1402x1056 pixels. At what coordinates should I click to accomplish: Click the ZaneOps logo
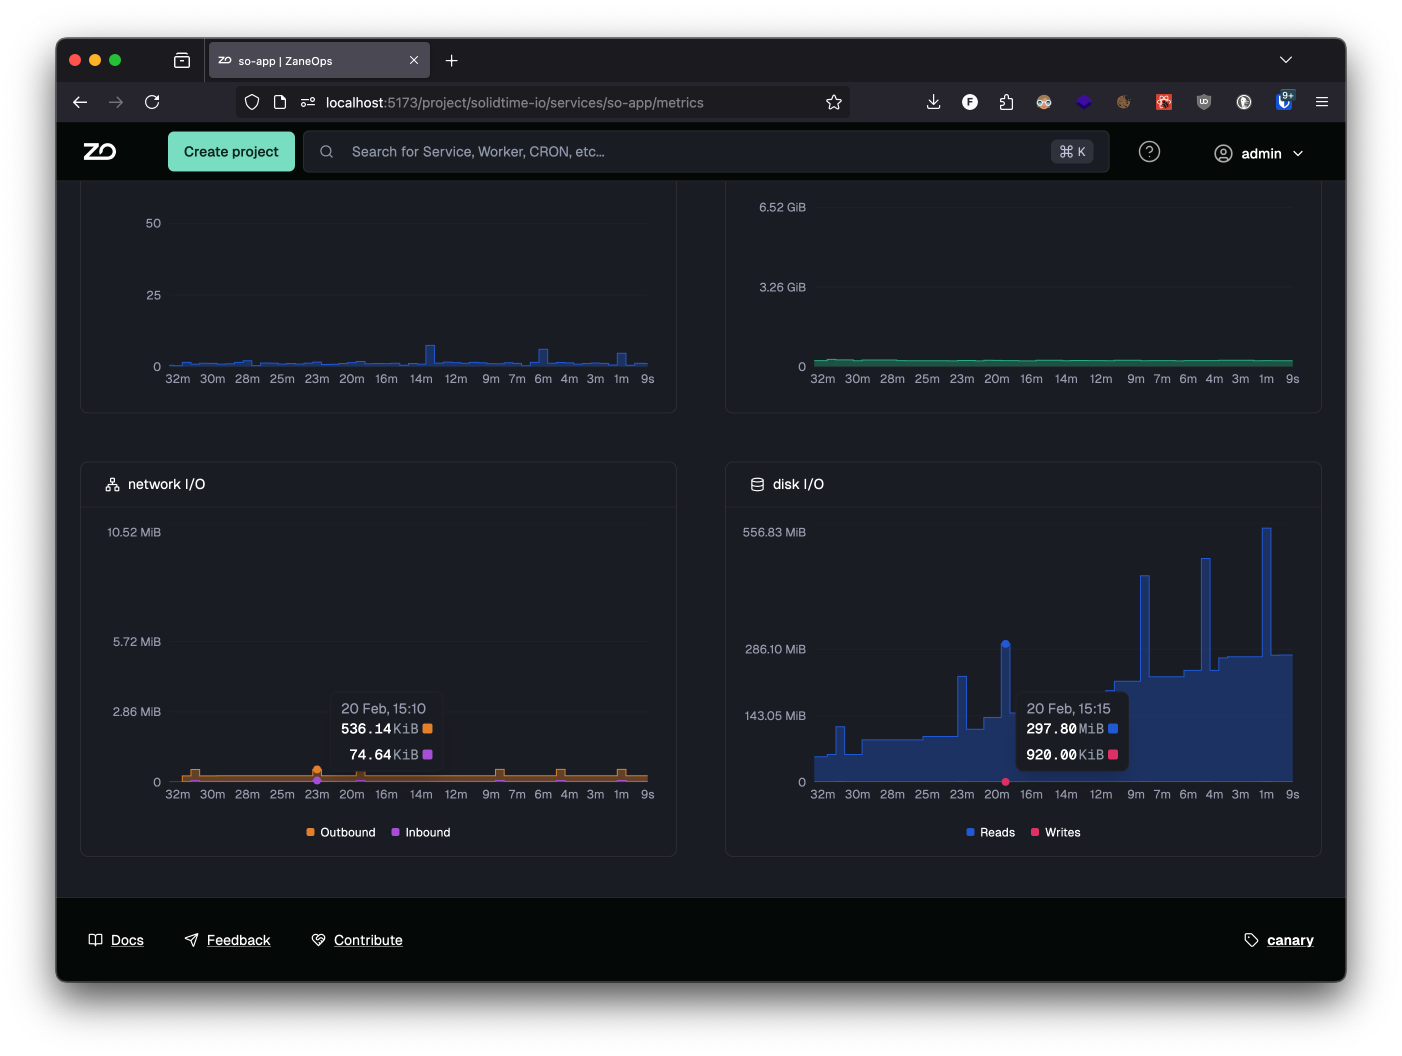click(x=100, y=152)
